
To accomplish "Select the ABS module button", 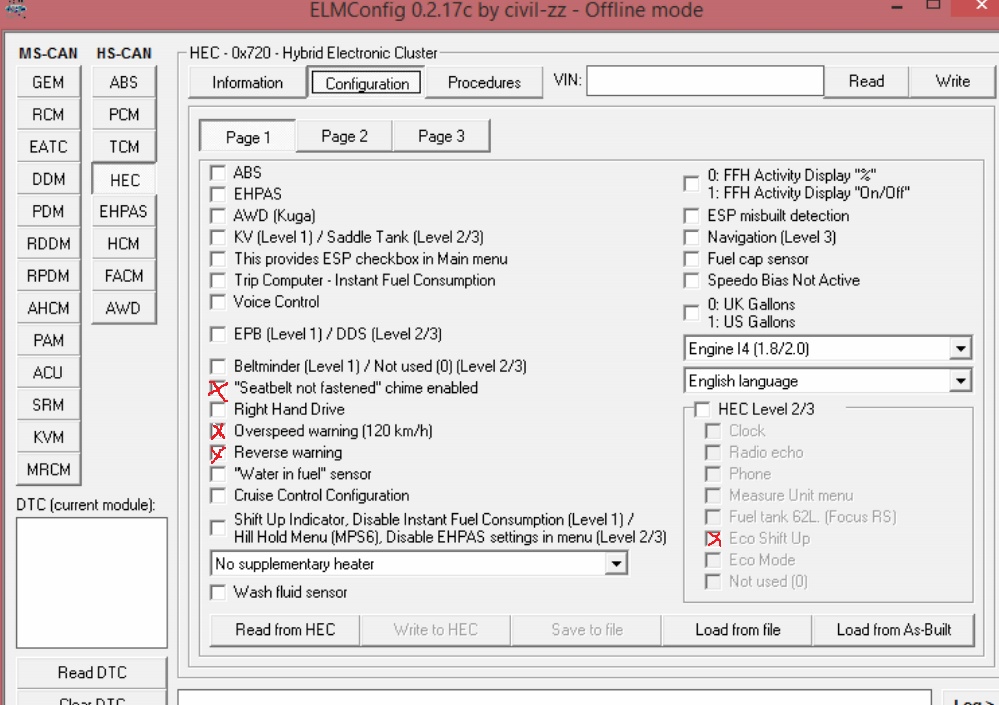I will tap(124, 84).
